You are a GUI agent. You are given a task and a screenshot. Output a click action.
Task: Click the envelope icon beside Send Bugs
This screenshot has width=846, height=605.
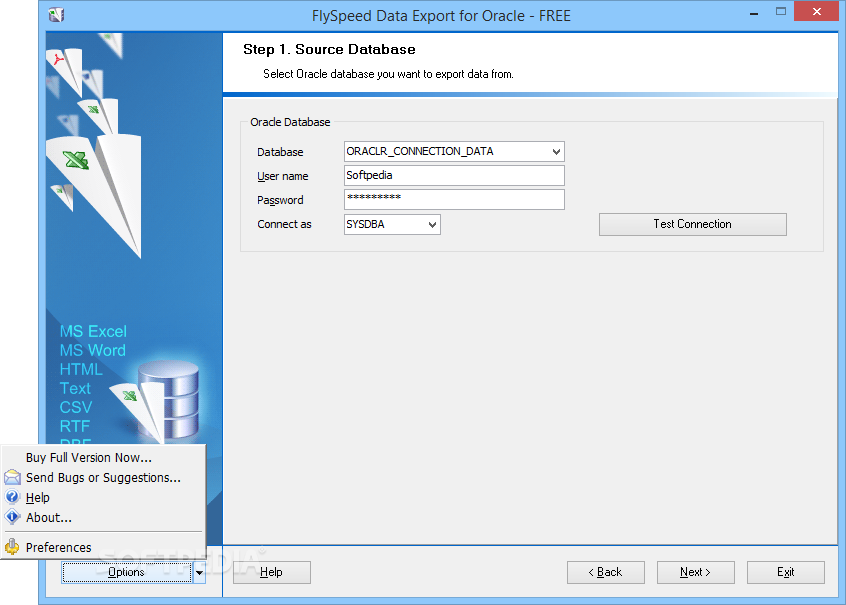tap(12, 478)
